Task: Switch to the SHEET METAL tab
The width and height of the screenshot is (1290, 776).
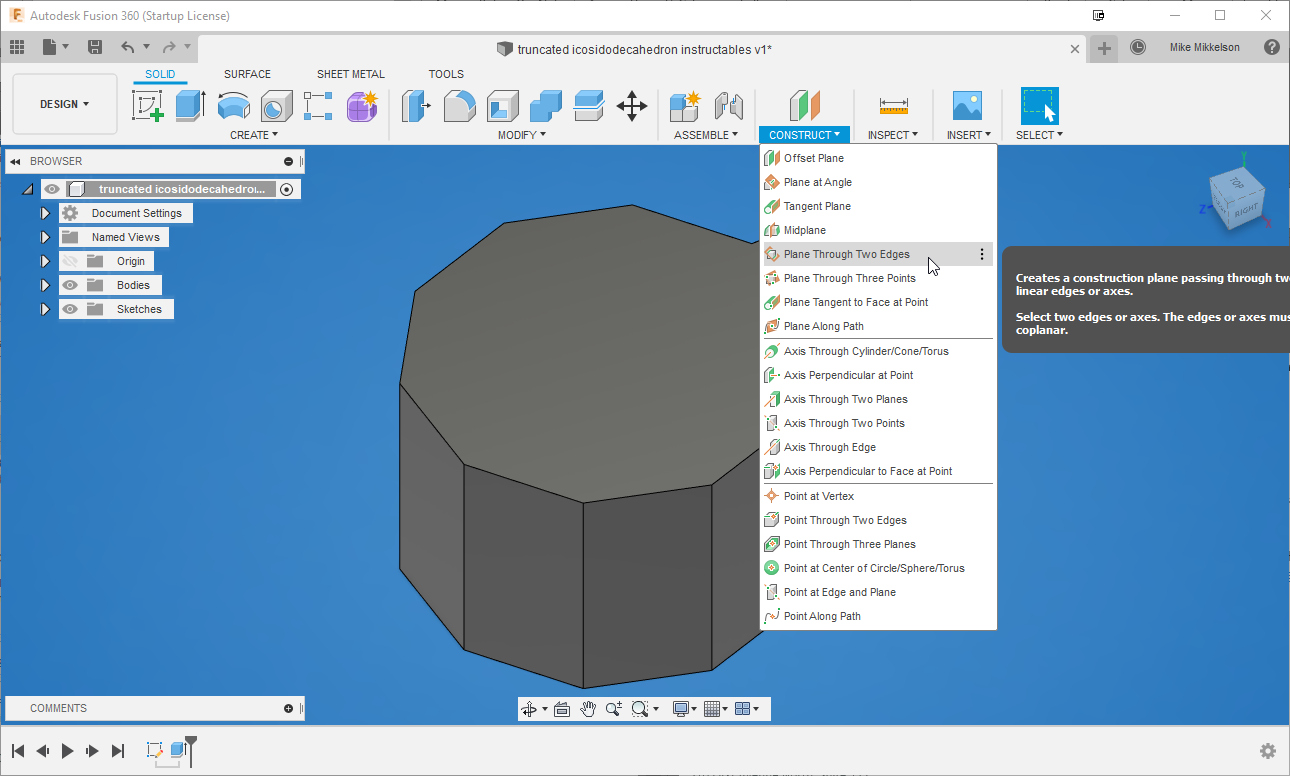Action: pos(351,73)
